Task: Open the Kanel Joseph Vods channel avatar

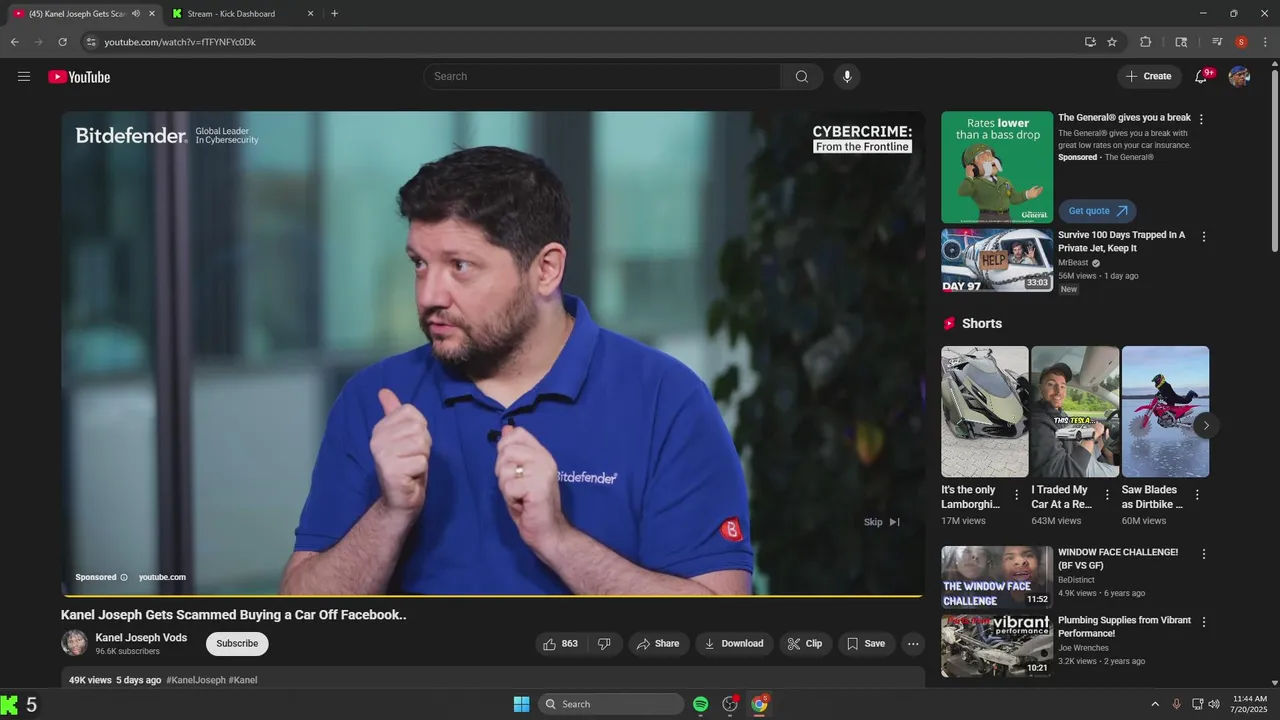Action: click(x=74, y=643)
